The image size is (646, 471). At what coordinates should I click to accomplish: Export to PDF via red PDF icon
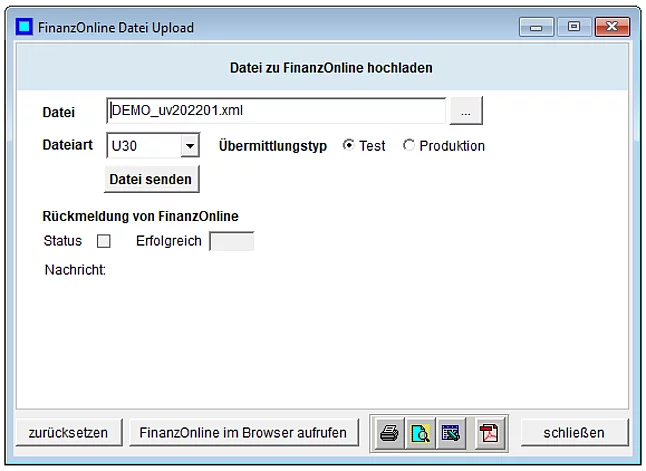[x=489, y=433]
